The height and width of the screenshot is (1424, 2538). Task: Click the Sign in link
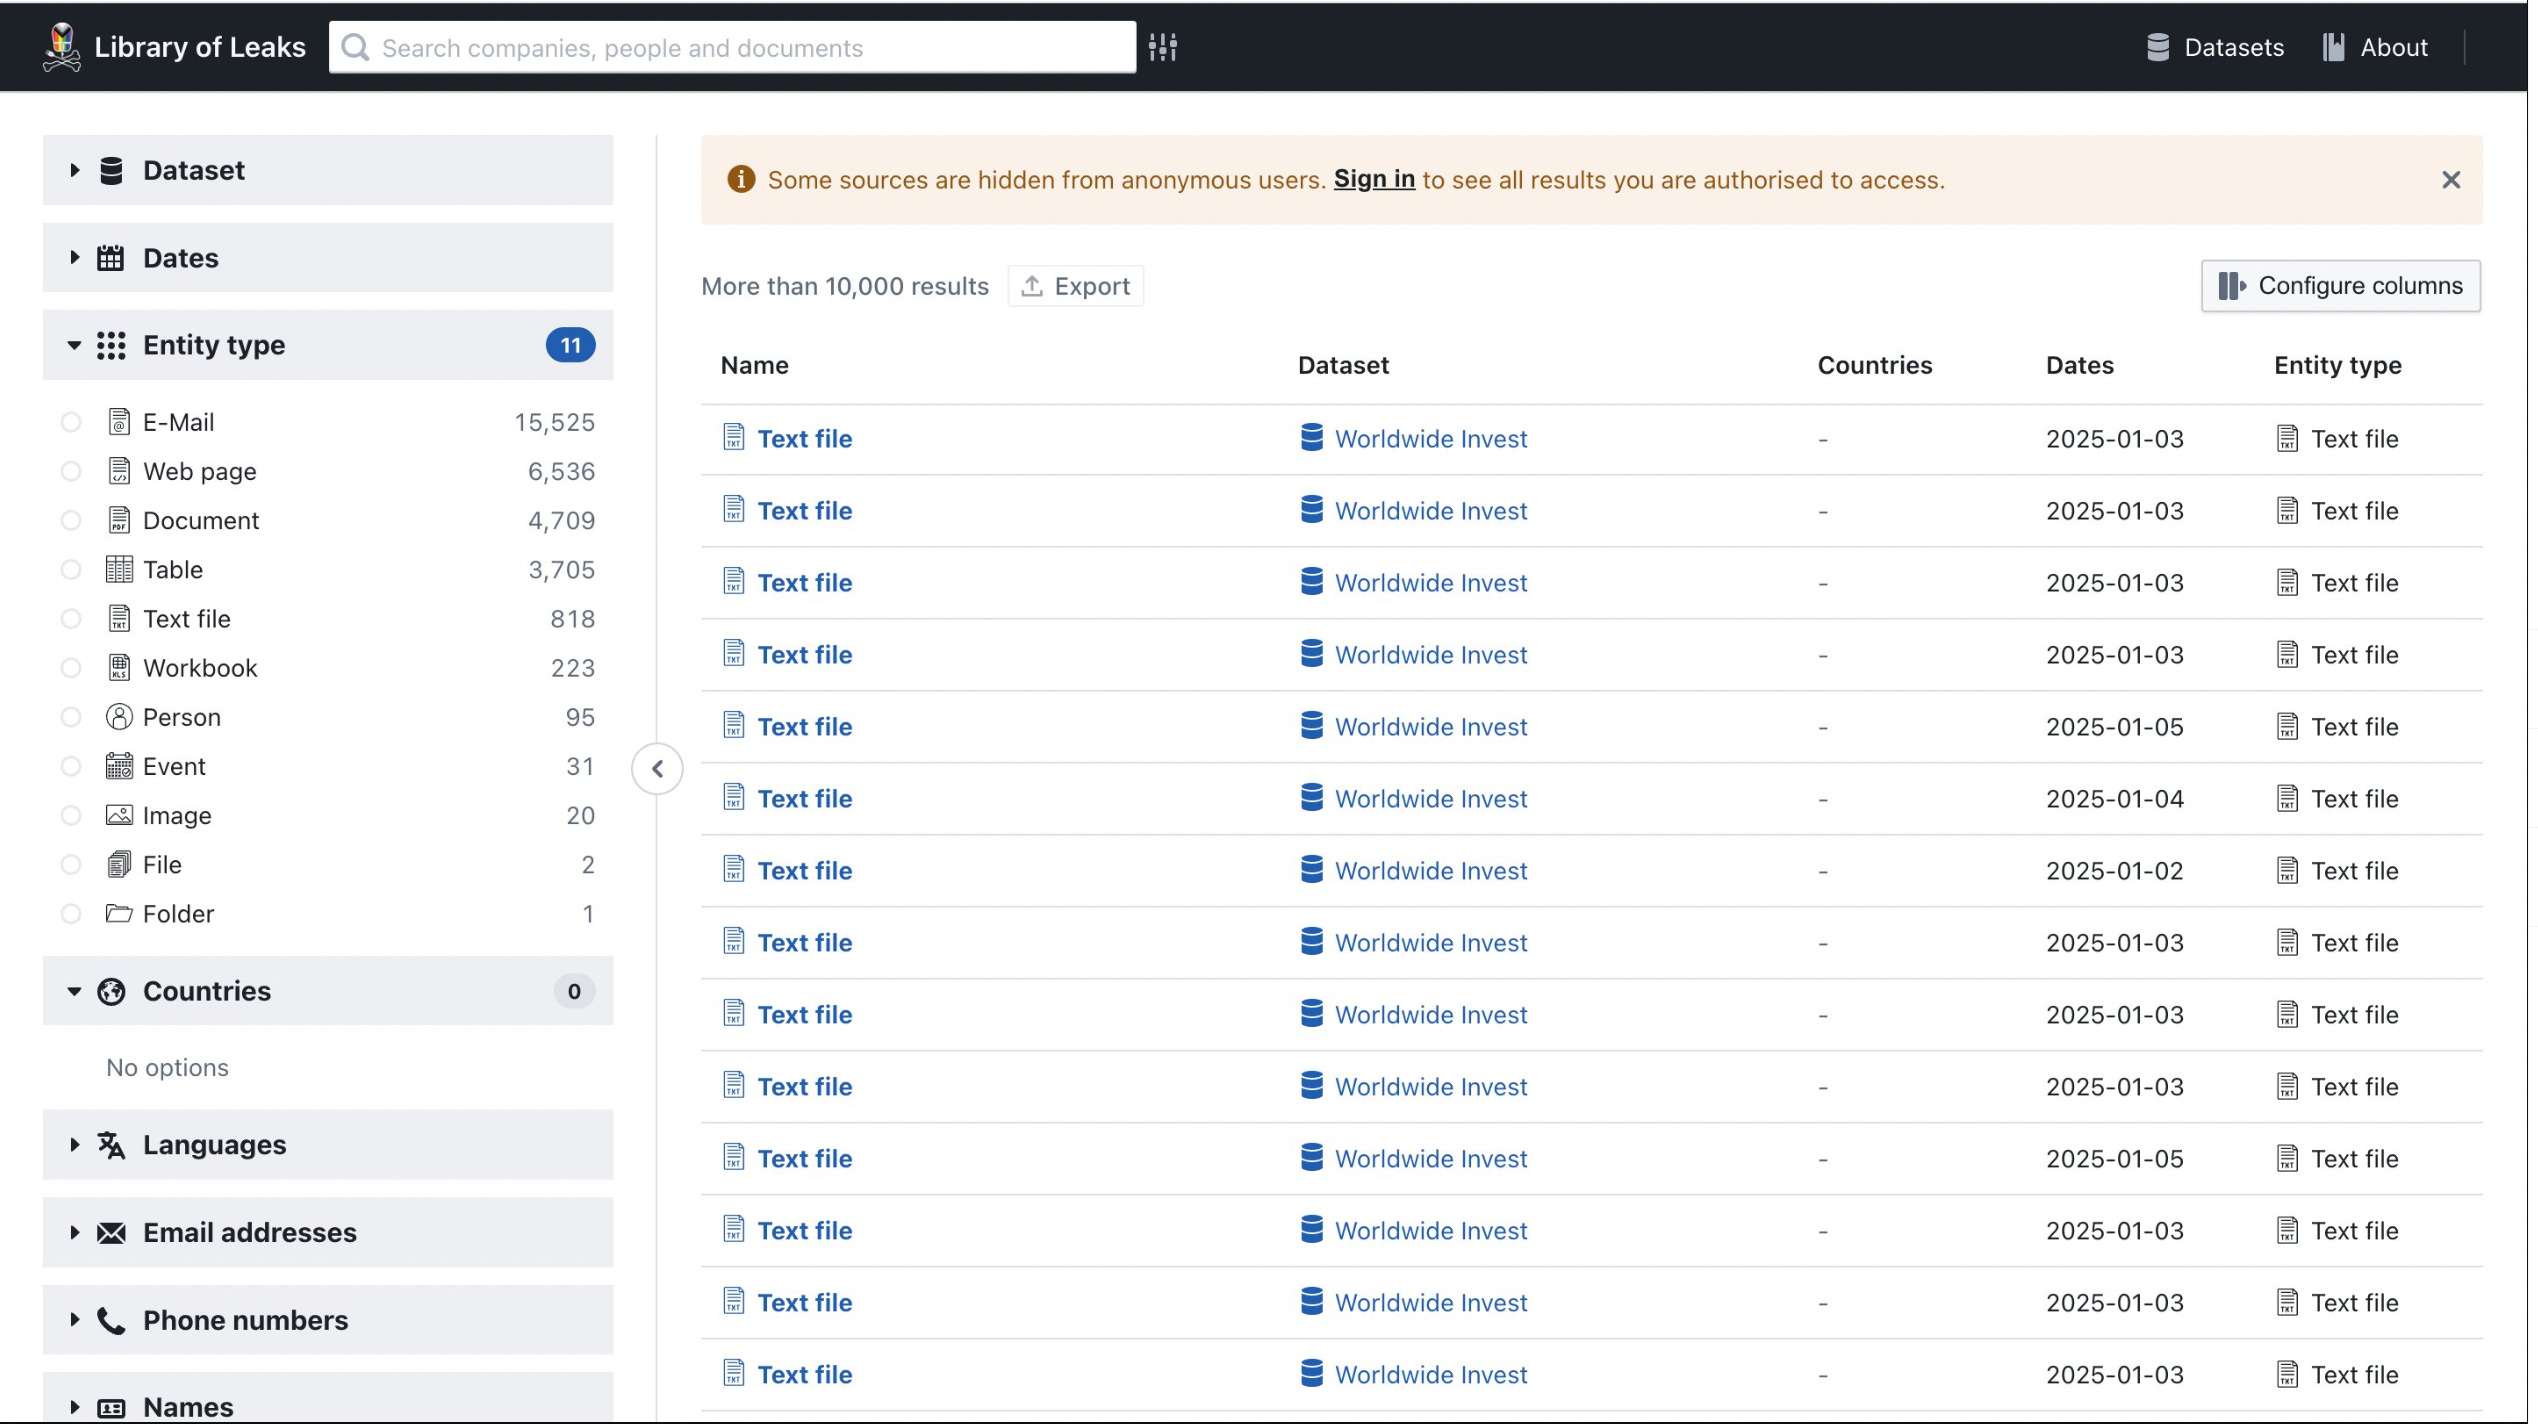click(1373, 179)
